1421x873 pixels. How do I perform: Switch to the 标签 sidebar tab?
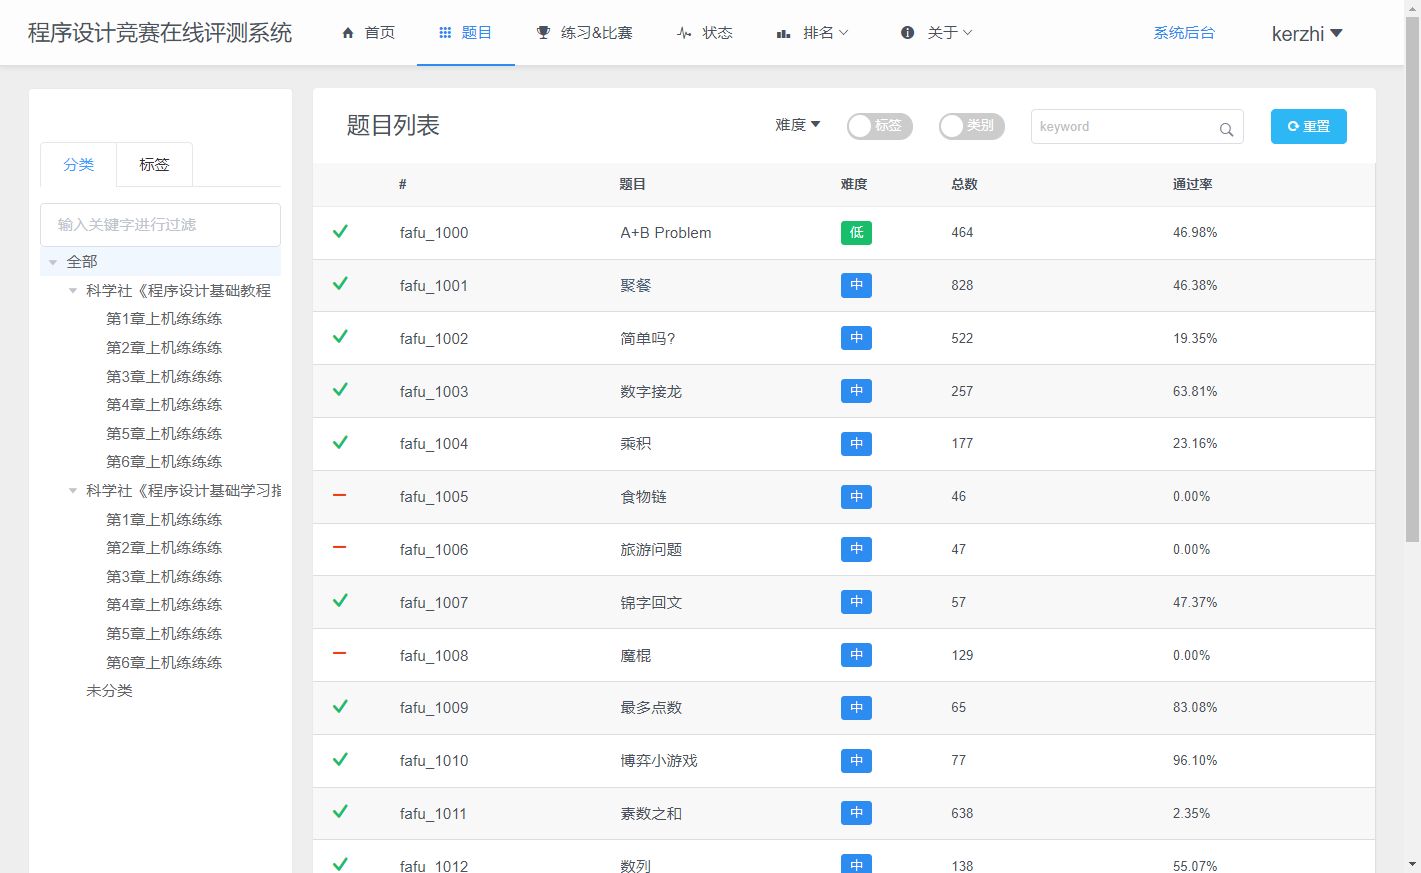pyautogui.click(x=154, y=165)
